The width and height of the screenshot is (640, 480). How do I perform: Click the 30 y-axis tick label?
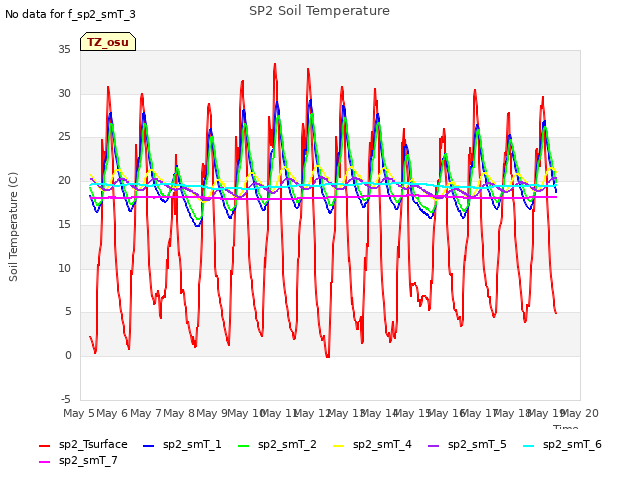click(64, 93)
